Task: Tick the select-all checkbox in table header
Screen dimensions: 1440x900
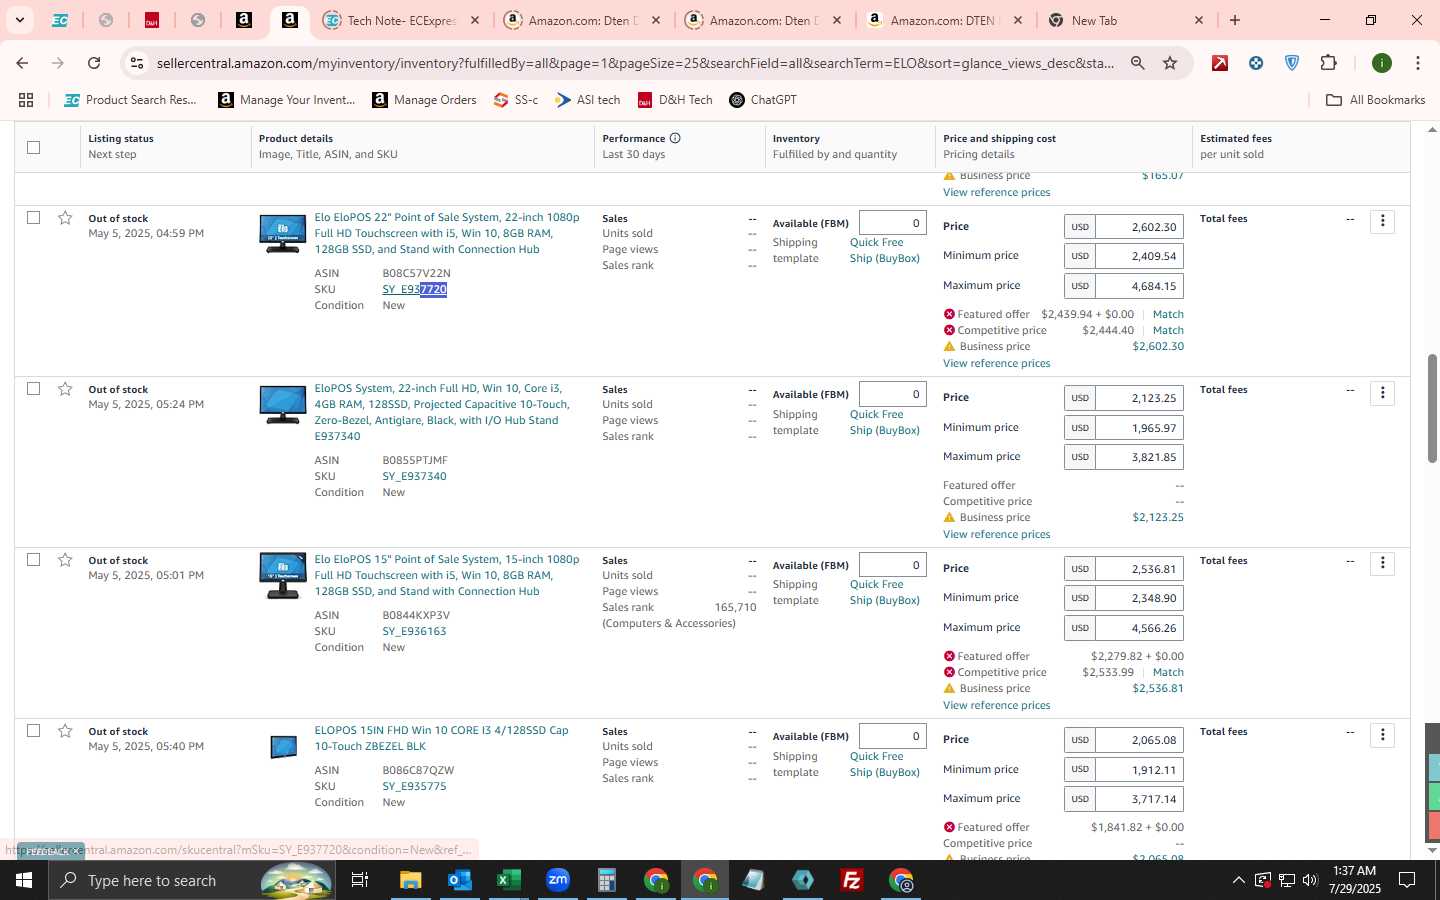Action: (33, 147)
